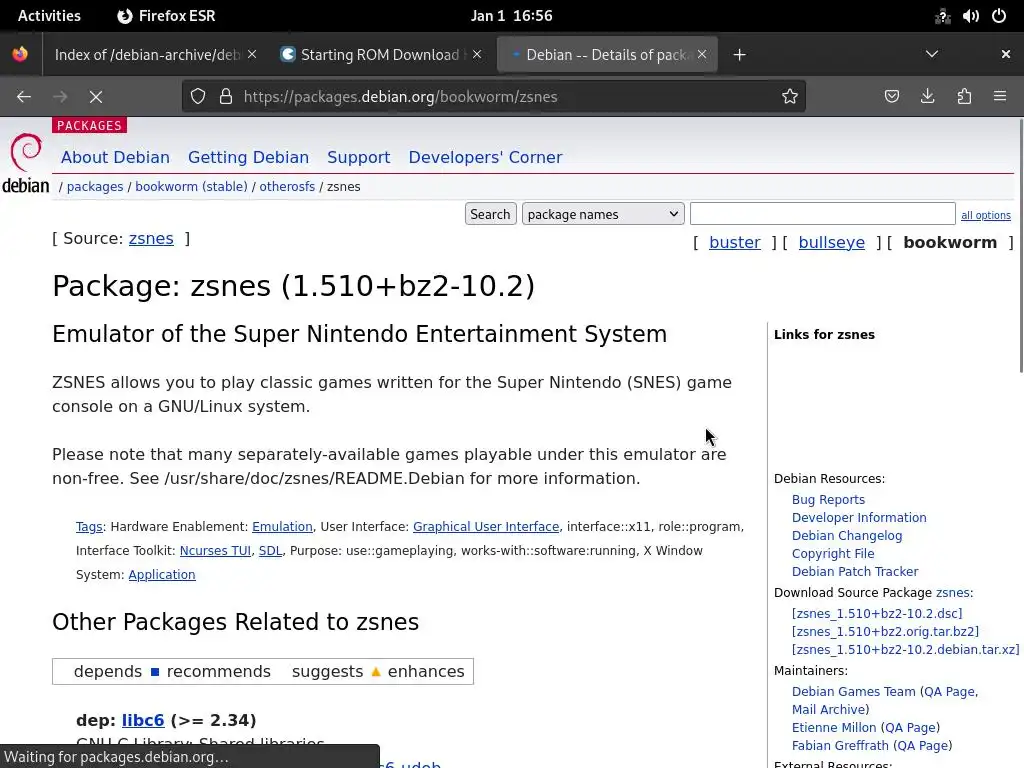The image size is (1024, 768).
Task: Open Developers' Corner in the navigation
Action: [x=485, y=157]
